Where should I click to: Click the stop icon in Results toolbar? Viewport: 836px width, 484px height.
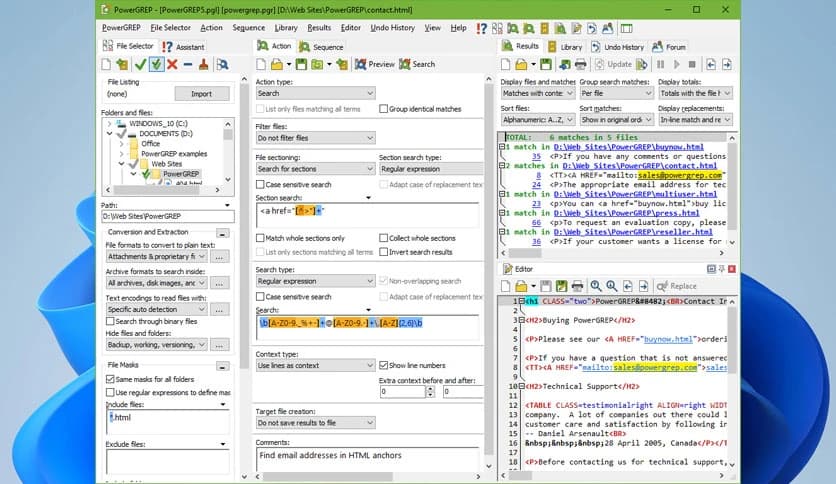(692, 64)
